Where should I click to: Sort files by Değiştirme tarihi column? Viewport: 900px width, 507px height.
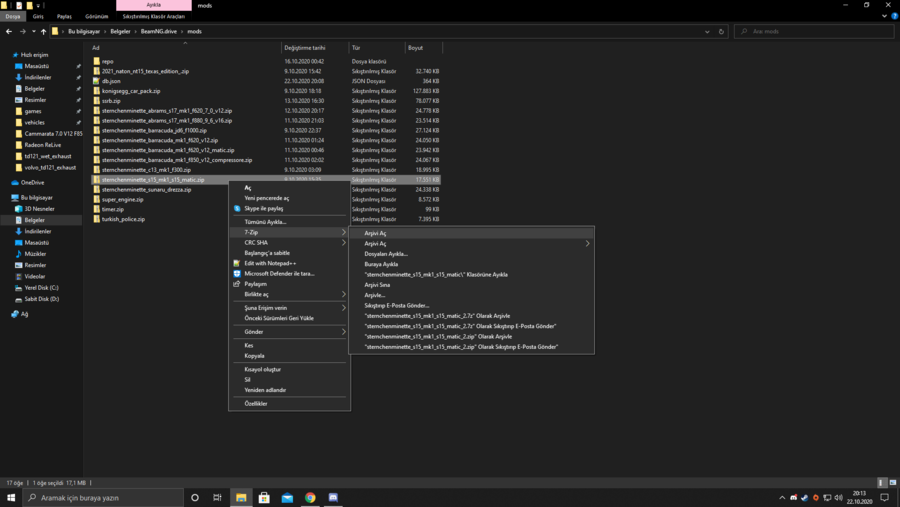tap(305, 47)
